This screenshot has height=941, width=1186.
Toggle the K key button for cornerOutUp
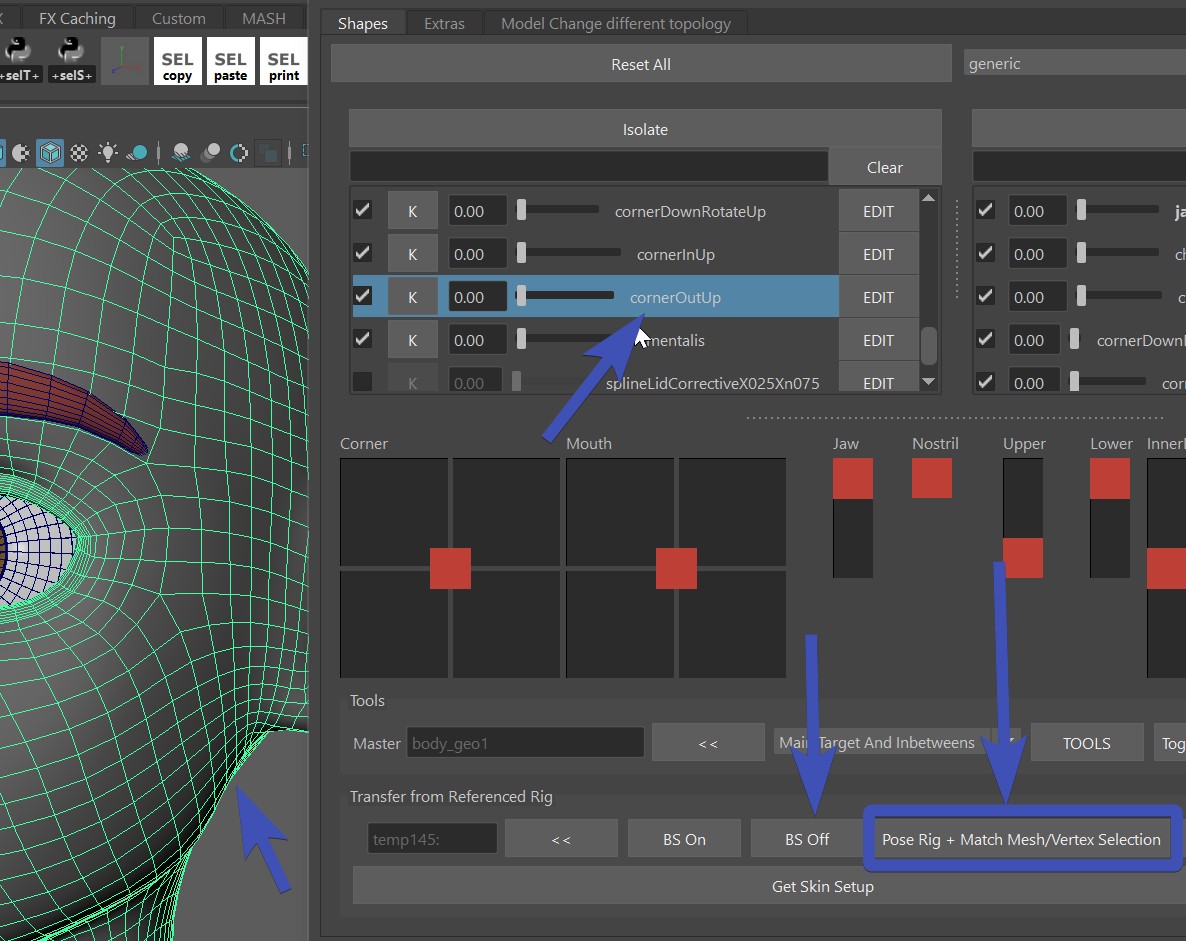[413, 297]
